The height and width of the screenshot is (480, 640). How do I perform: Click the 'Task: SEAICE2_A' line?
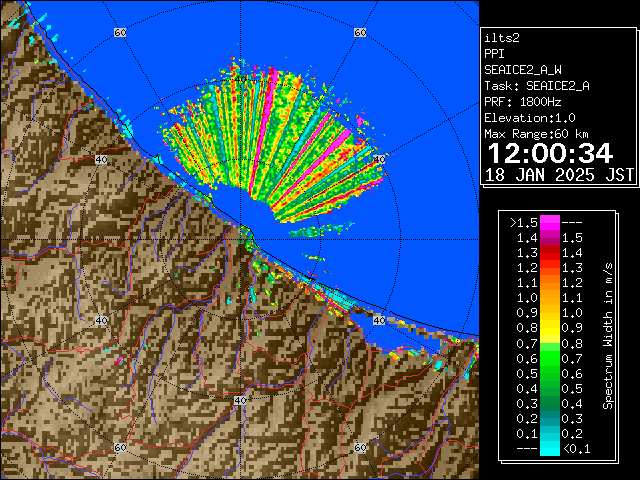pos(537,86)
